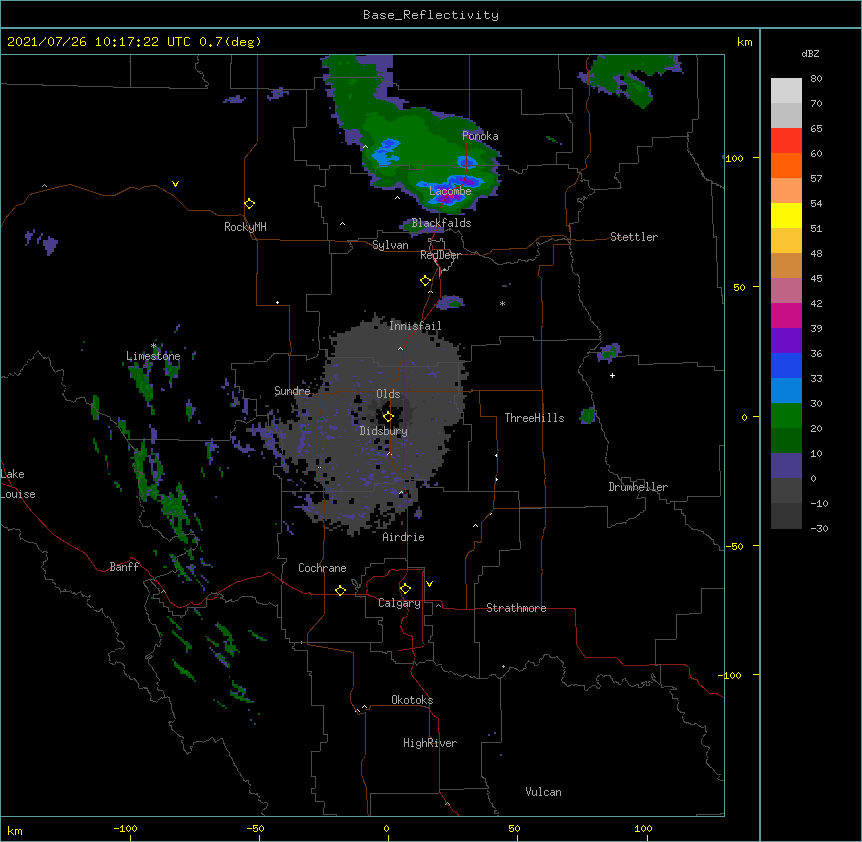Click the Drumheller town label

pyautogui.click(x=638, y=487)
